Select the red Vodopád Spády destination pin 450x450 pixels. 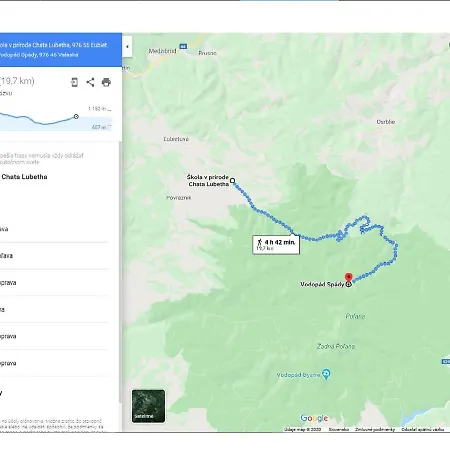[348, 278]
